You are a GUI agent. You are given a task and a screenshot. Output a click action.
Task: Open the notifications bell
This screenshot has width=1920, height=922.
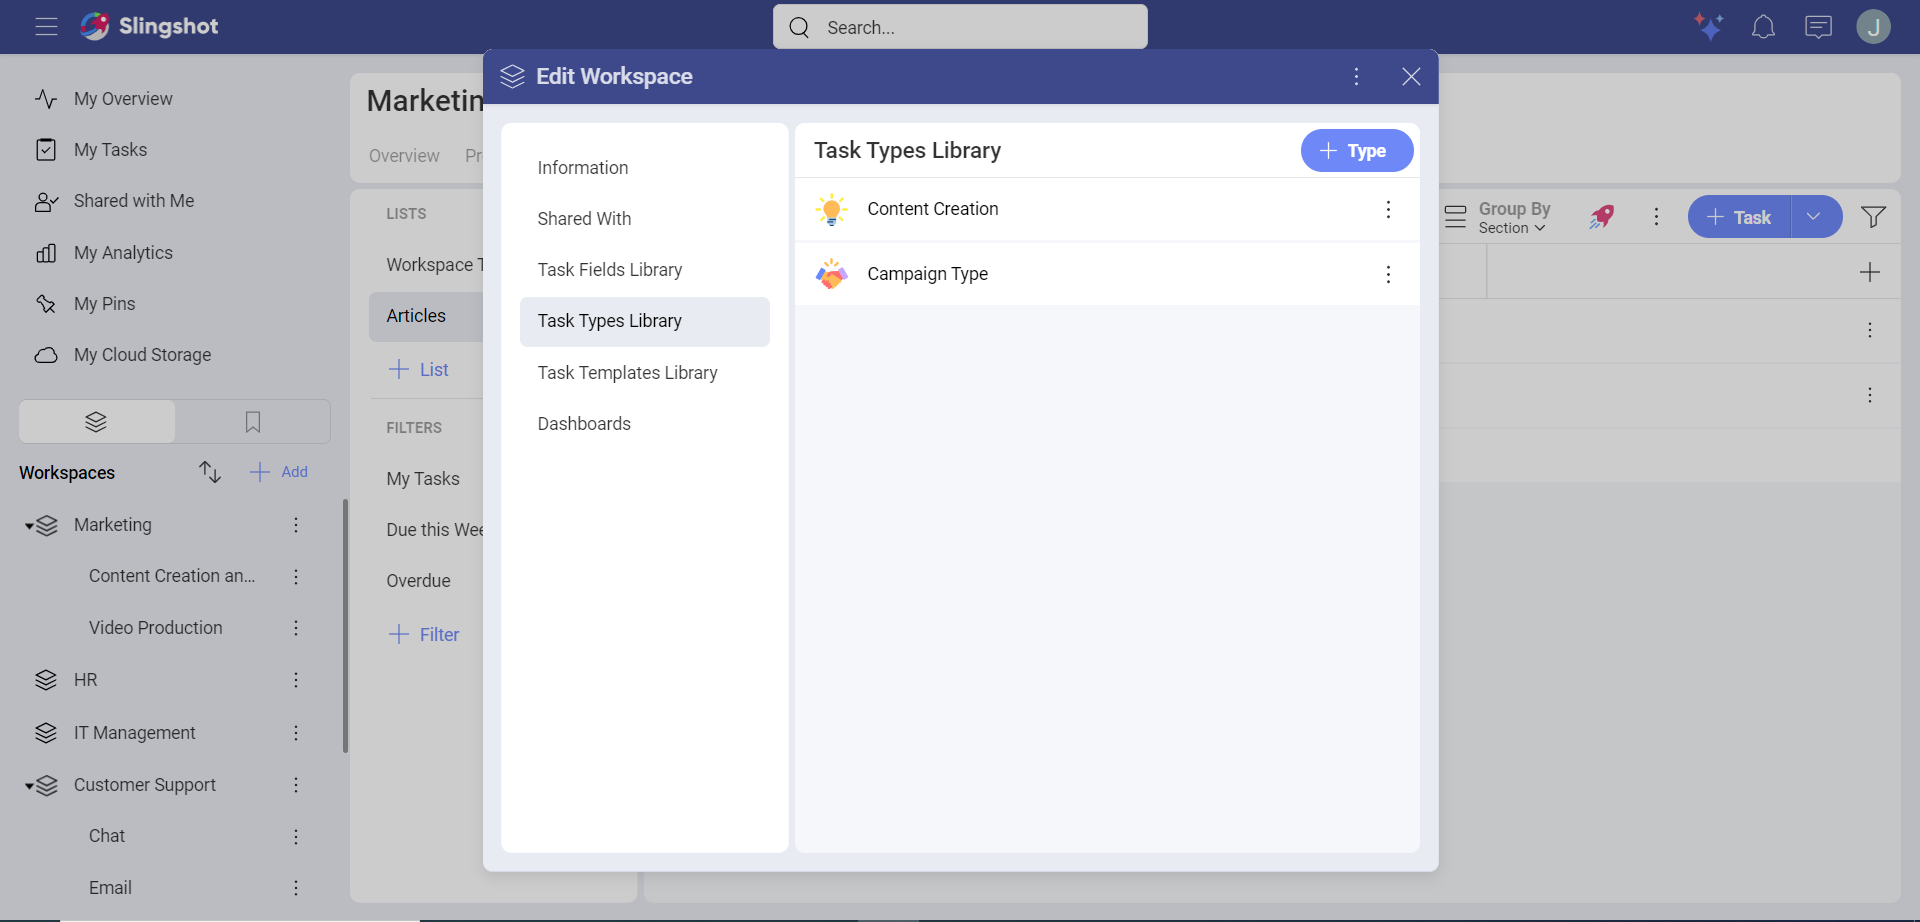[x=1763, y=27]
